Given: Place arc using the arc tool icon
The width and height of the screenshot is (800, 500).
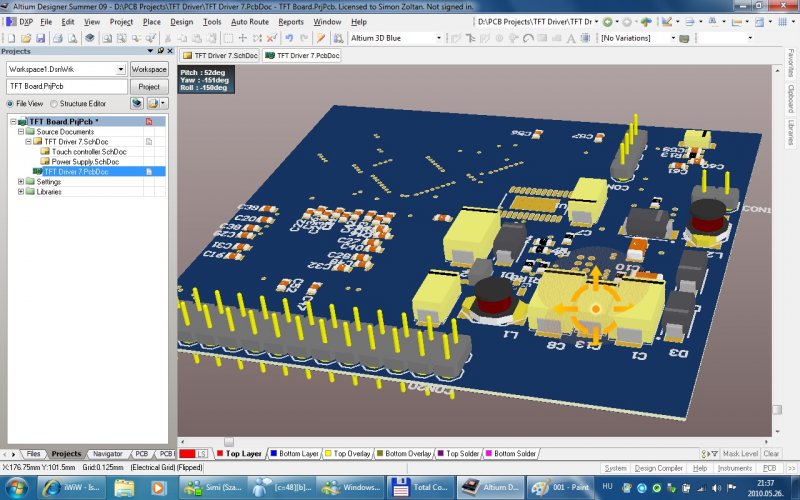Looking at the screenshot, I should click(528, 38).
